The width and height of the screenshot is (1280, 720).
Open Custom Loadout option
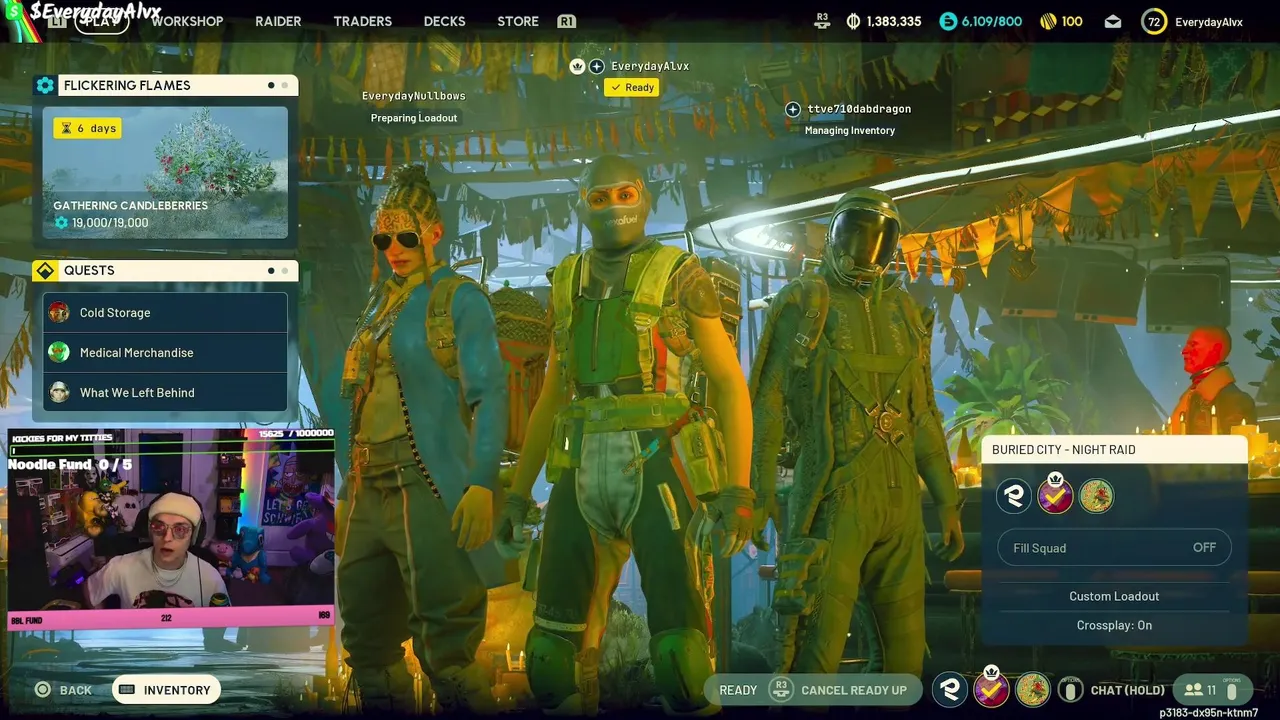pos(1114,596)
